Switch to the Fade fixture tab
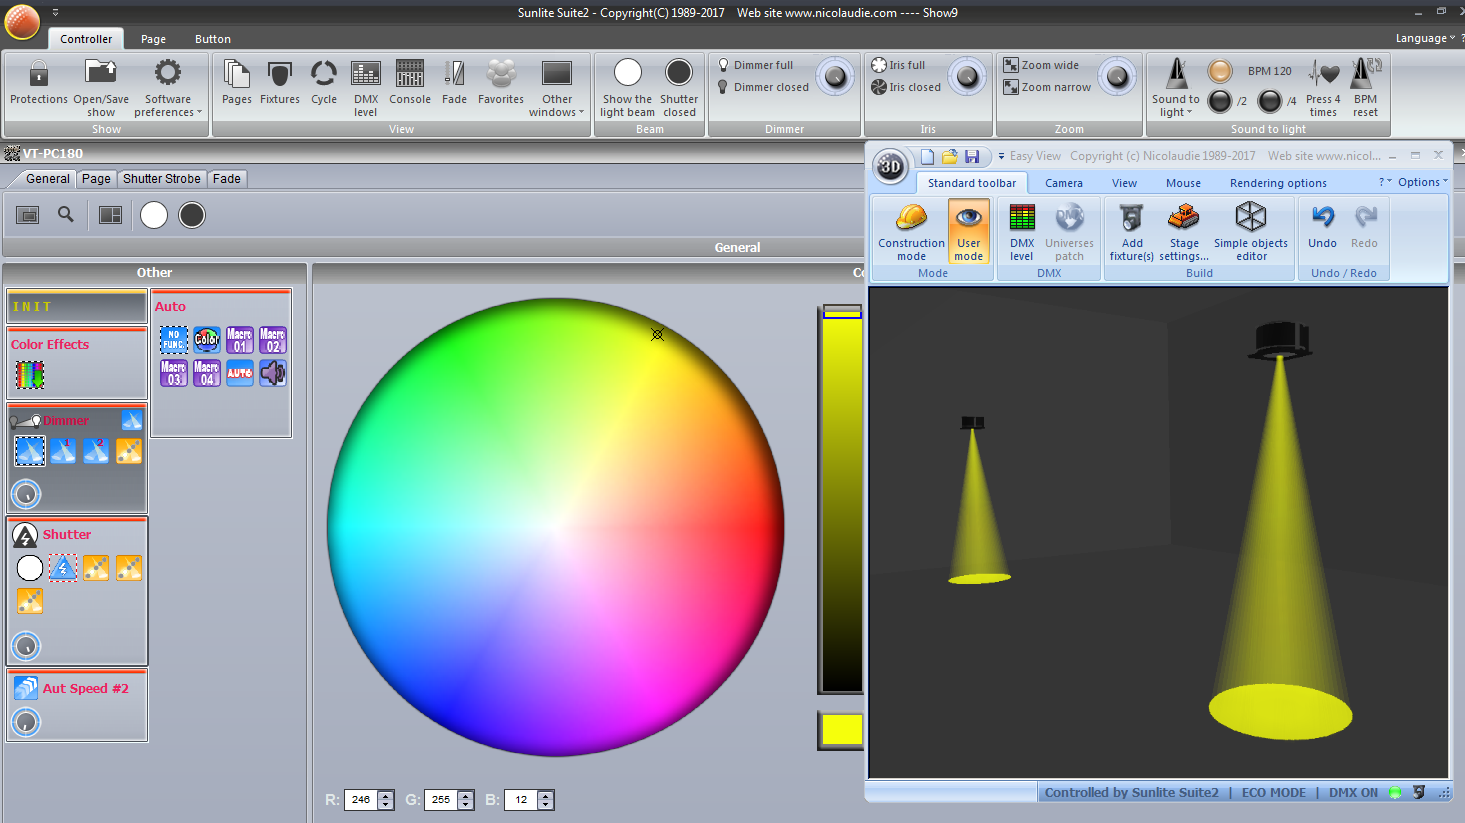The image size is (1465, 823). (x=227, y=178)
